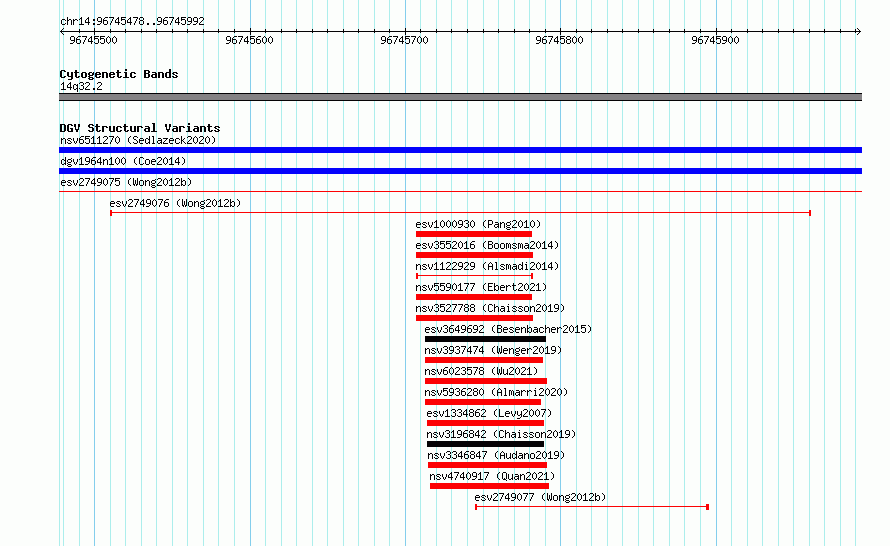Click the 14q32.2 band label

point(81,86)
